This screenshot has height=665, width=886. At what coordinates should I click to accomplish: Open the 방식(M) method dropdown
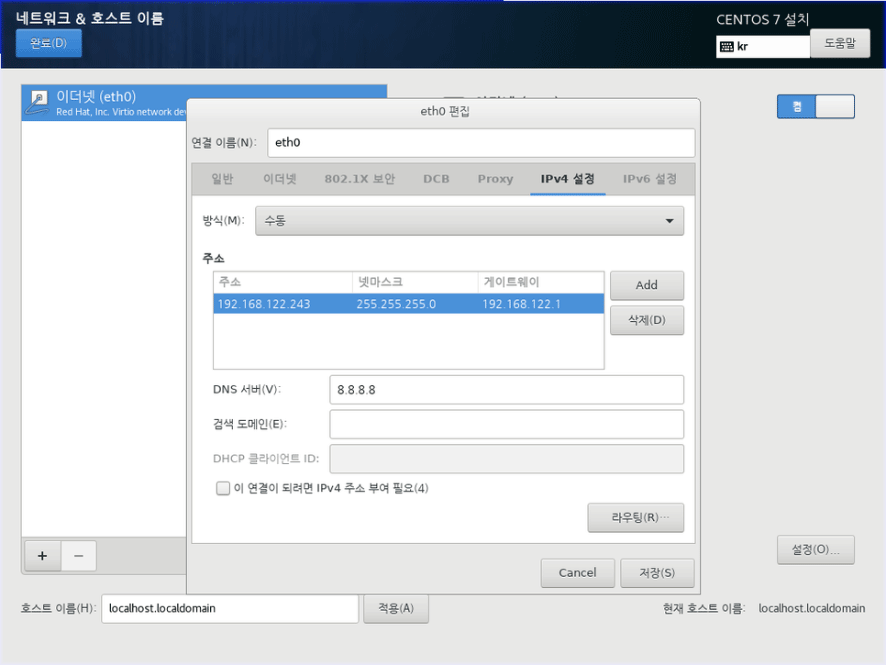point(469,221)
